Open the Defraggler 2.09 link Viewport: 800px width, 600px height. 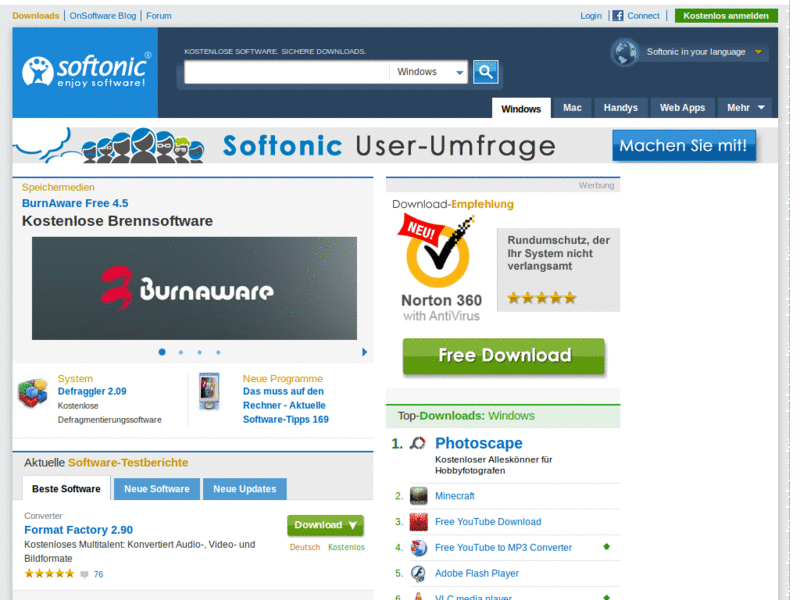click(x=92, y=391)
